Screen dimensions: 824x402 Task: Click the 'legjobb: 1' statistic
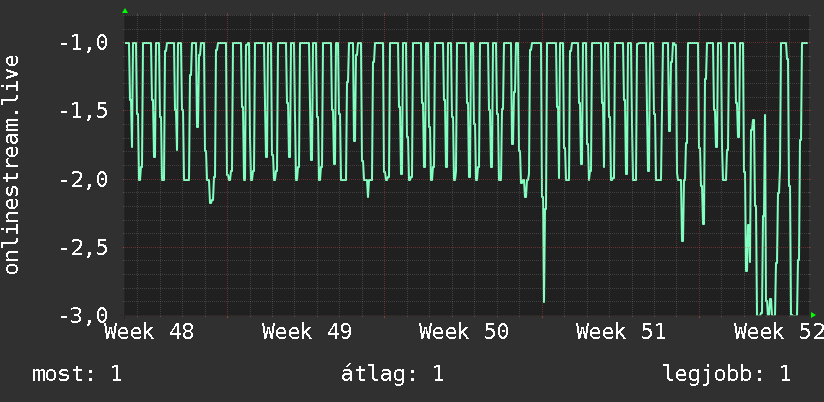click(727, 374)
